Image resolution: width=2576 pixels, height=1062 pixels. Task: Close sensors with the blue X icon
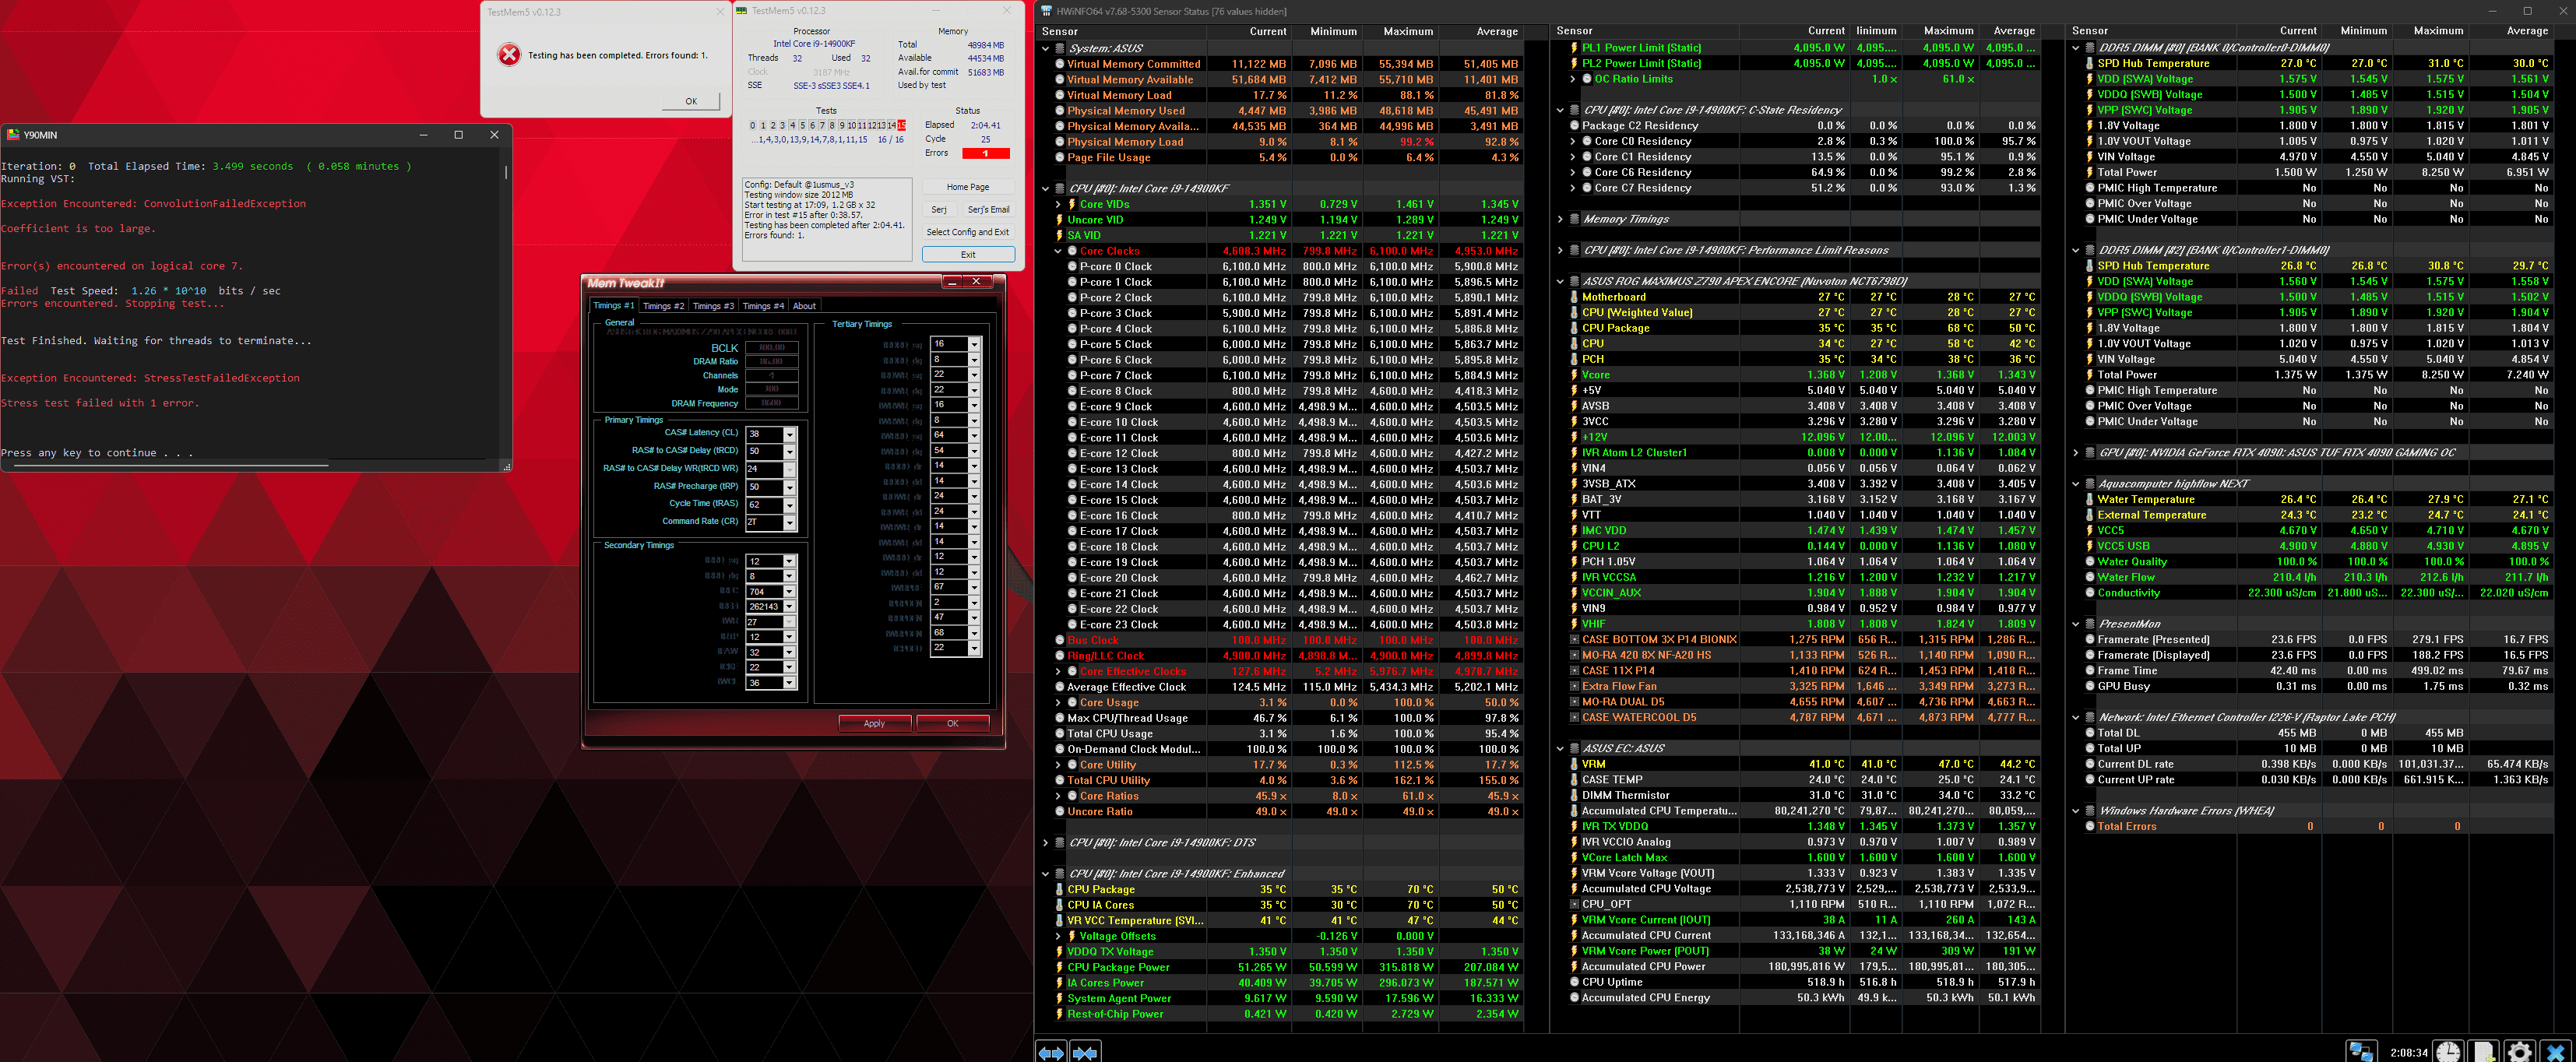tap(2555, 1051)
